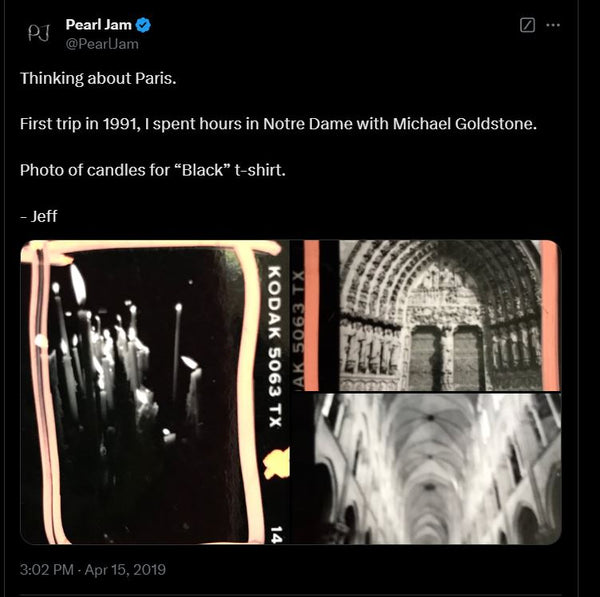Click the "– Jeff" signature line
The image size is (600, 597).
[39, 215]
